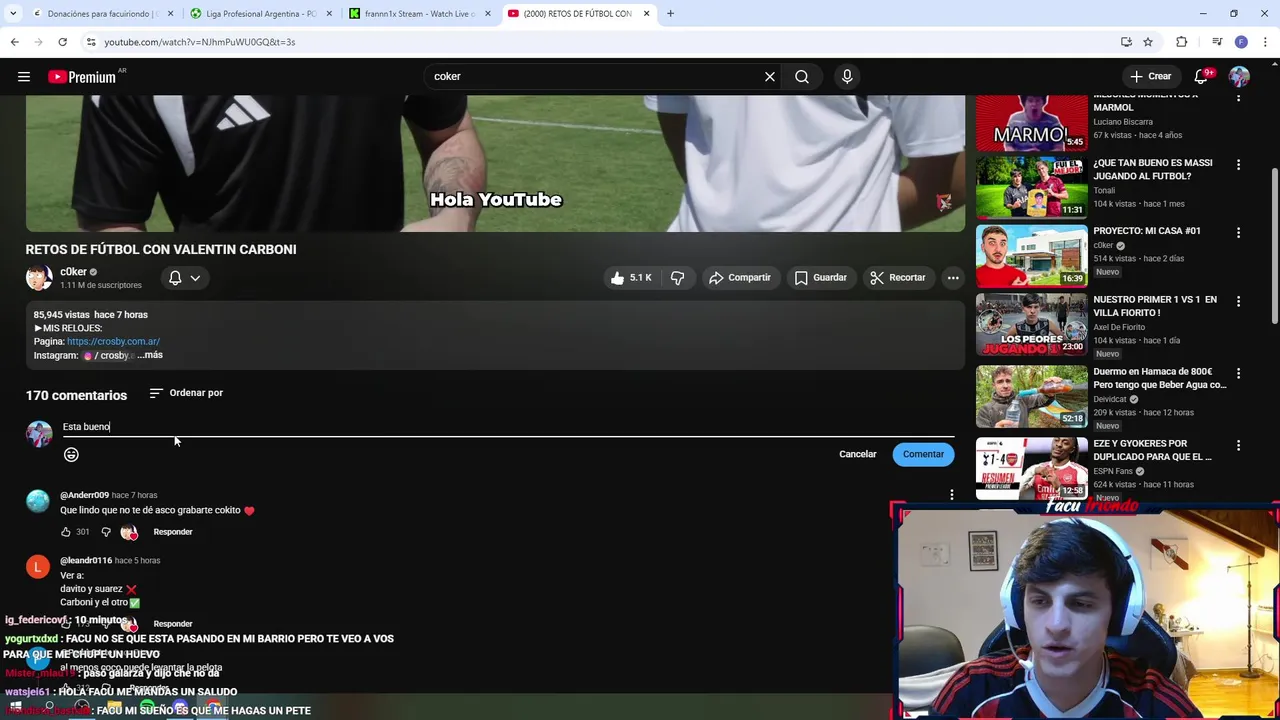Switch to the frannn1x Stream tab
This screenshot has height=720, width=1280.
point(419,14)
